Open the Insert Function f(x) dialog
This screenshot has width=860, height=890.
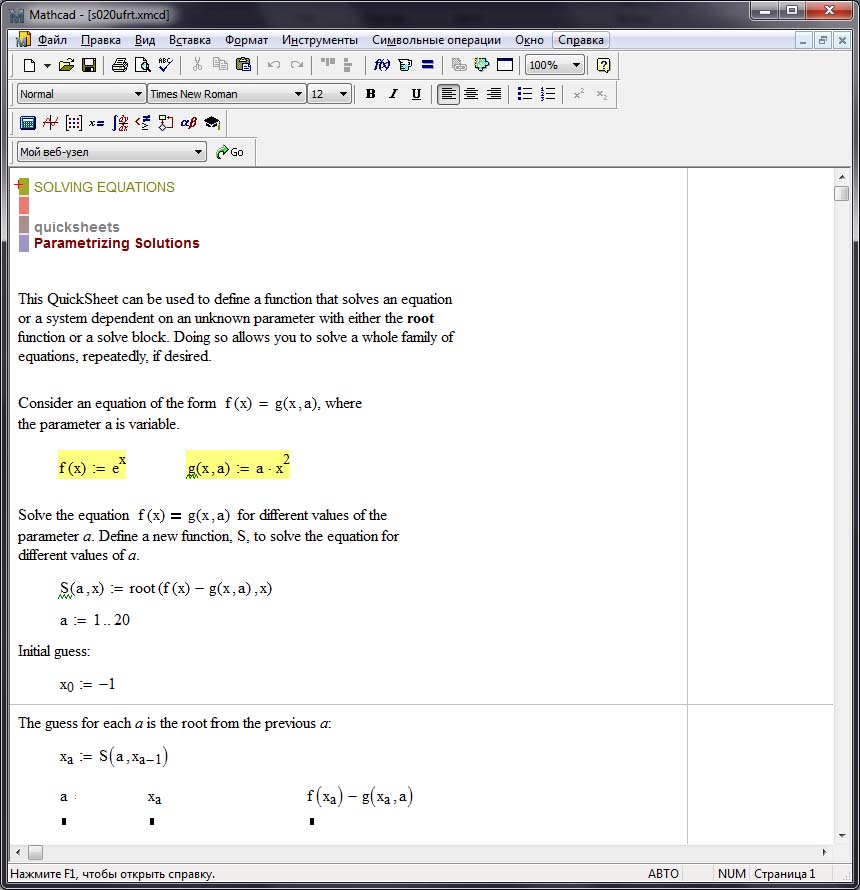(381, 65)
